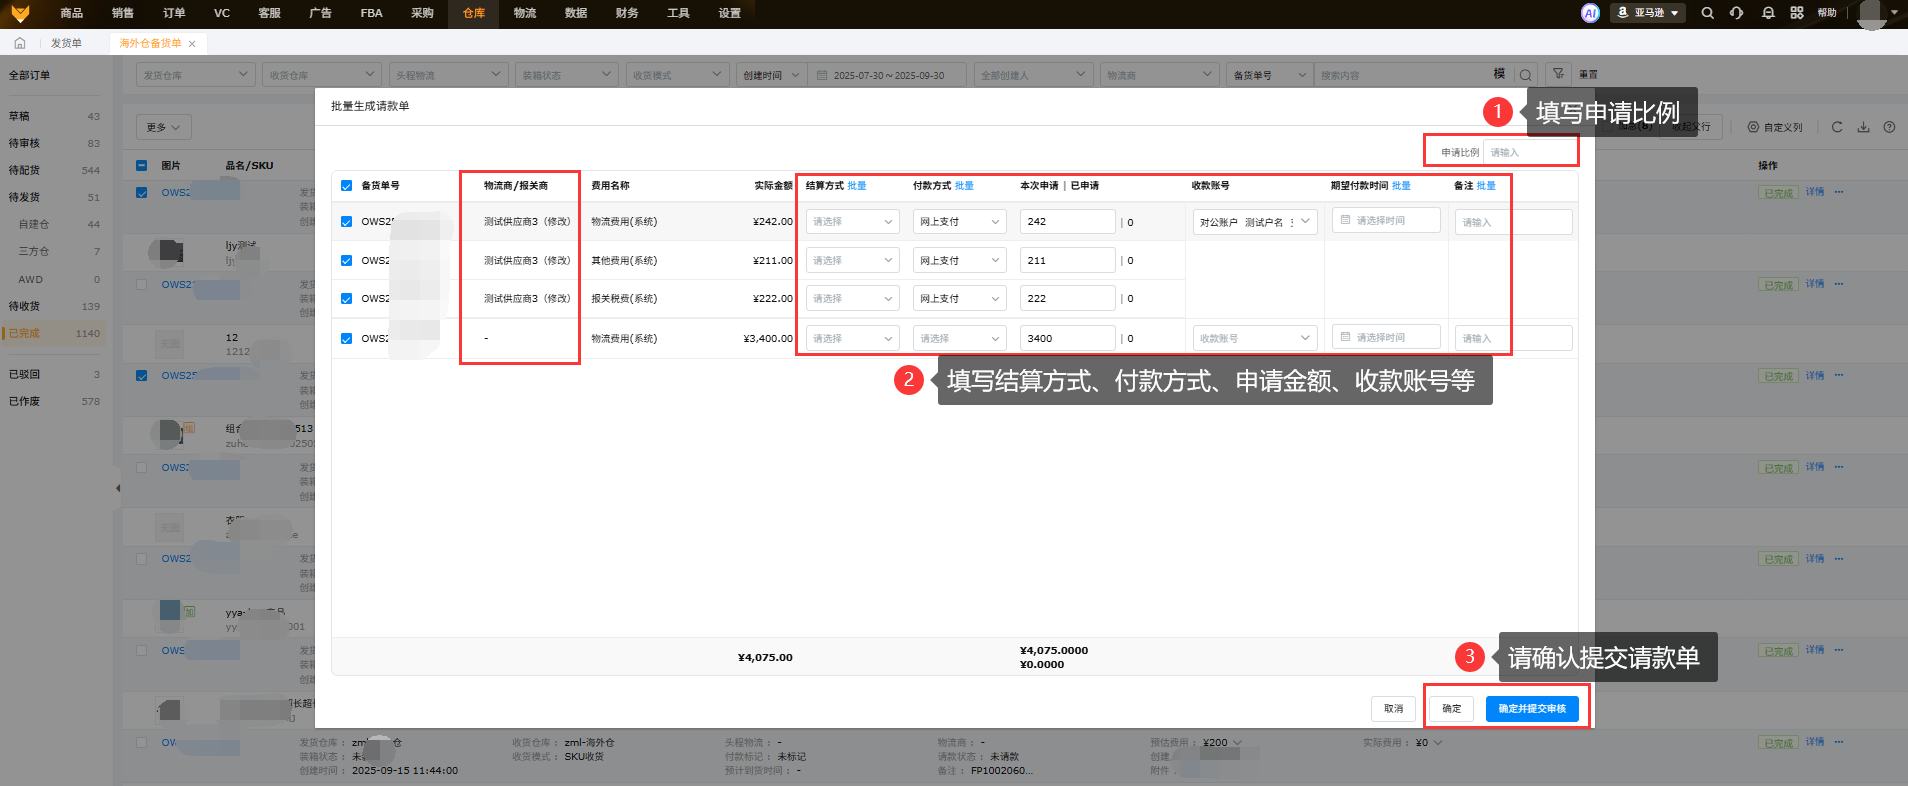
Task: Open the customer support headset icon
Action: point(1737,13)
